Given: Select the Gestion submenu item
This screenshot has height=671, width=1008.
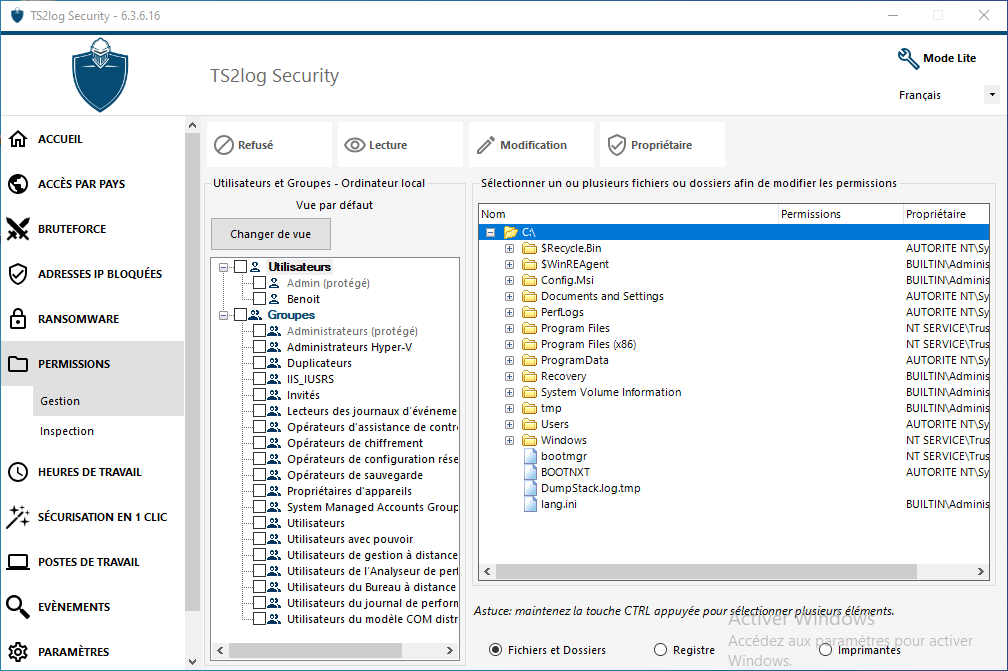Looking at the screenshot, I should pyautogui.click(x=108, y=401).
